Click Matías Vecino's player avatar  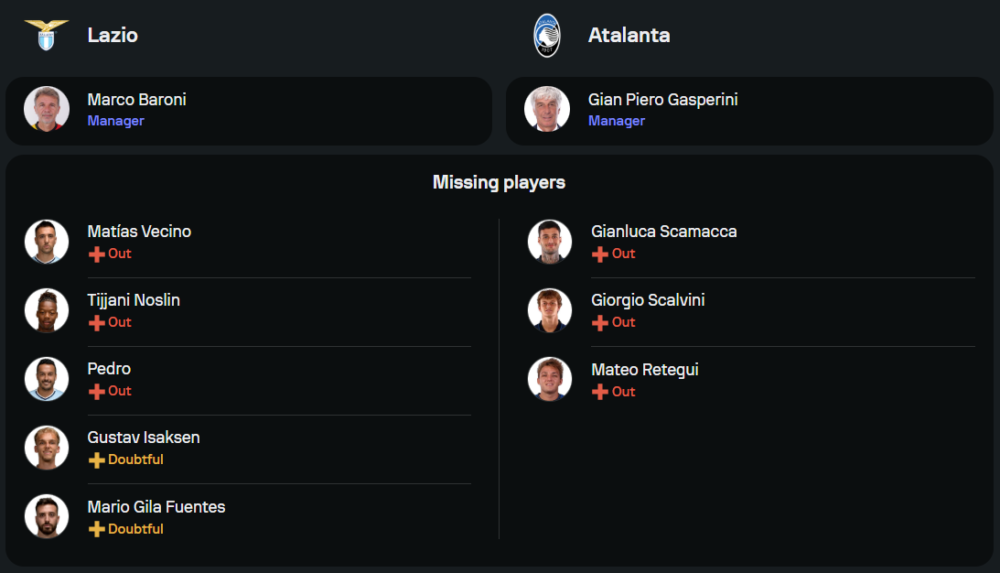46,241
